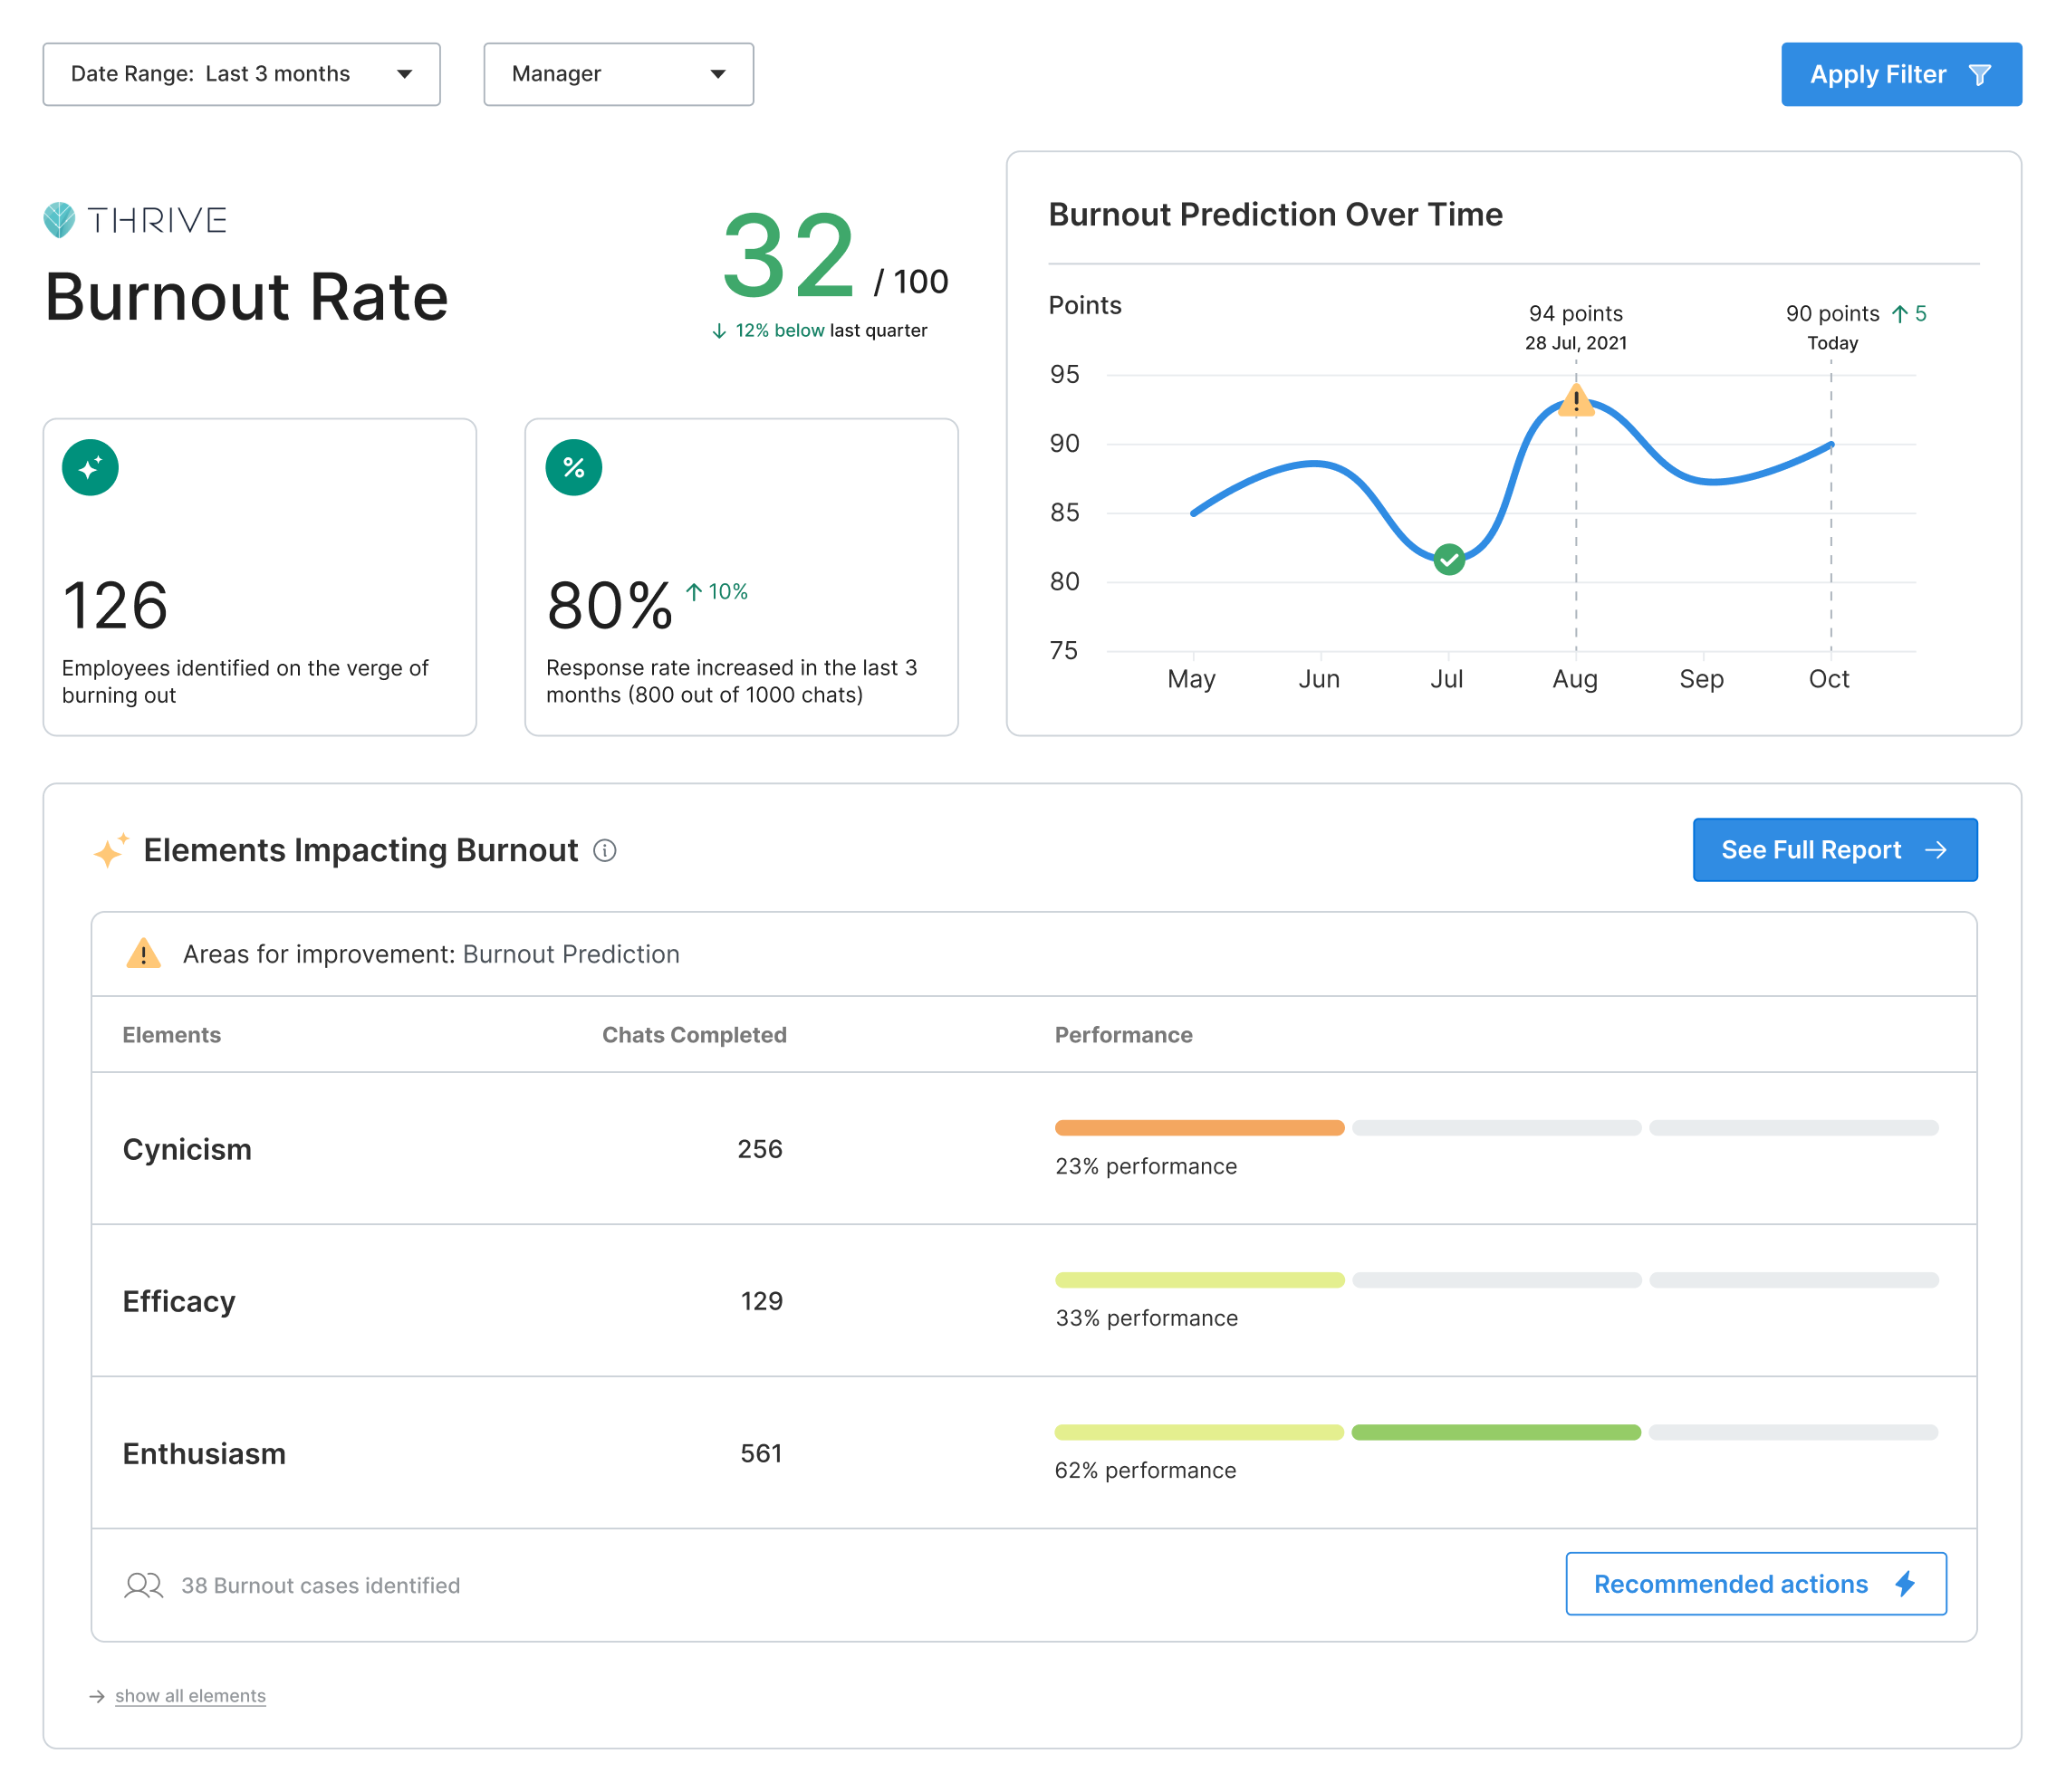Select the Cynicism row label
Image resolution: width=2066 pixels, height=1792 pixels.
pyautogui.click(x=187, y=1149)
